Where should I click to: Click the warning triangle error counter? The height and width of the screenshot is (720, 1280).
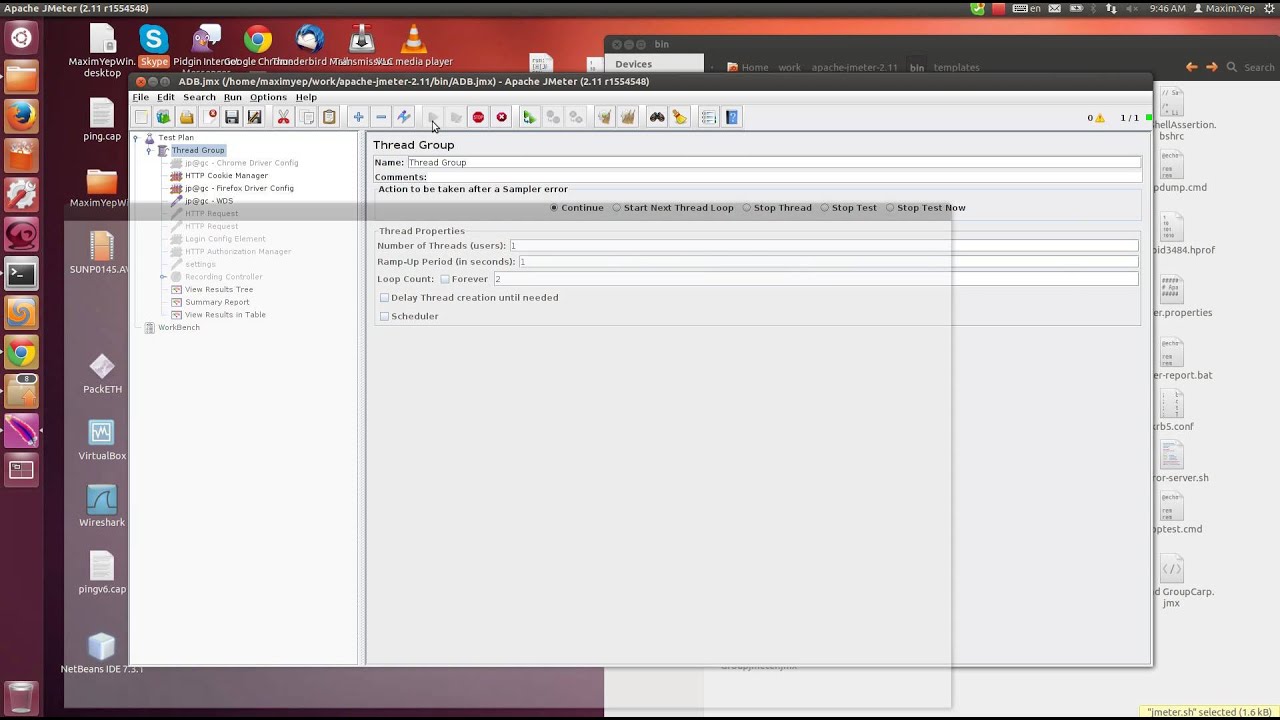pyautogui.click(x=1100, y=118)
